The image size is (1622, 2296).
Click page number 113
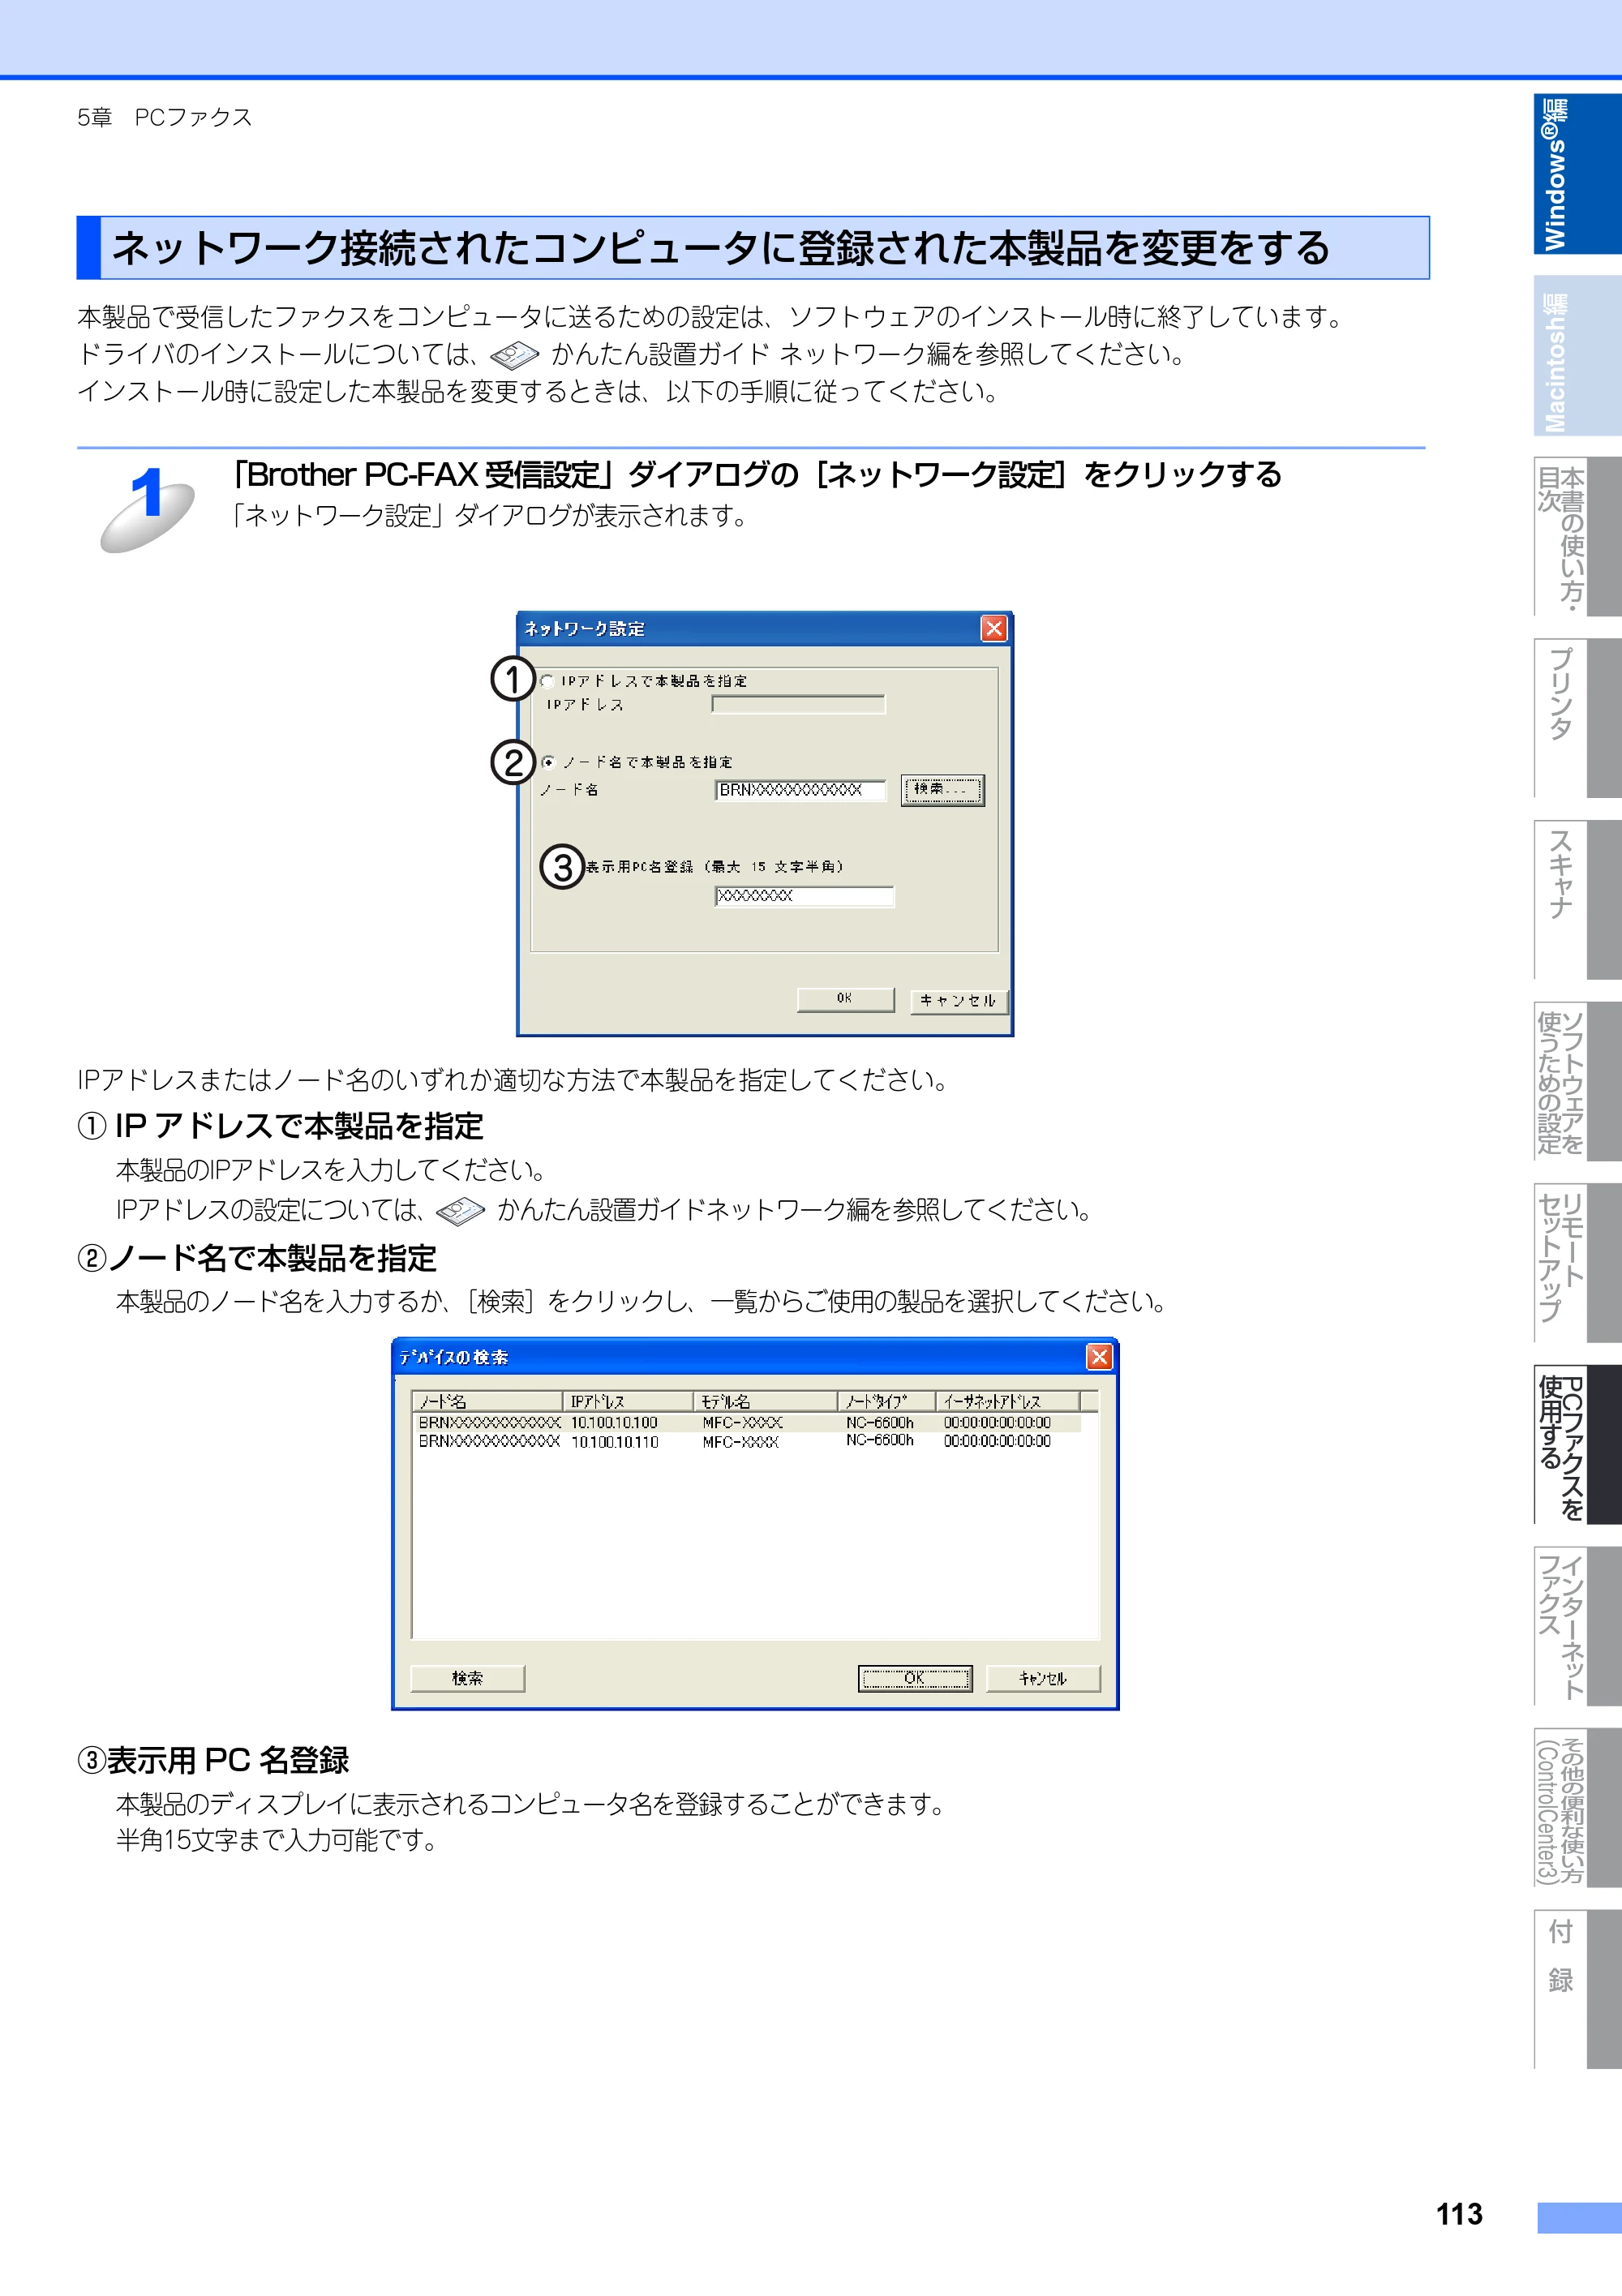click(1459, 2215)
